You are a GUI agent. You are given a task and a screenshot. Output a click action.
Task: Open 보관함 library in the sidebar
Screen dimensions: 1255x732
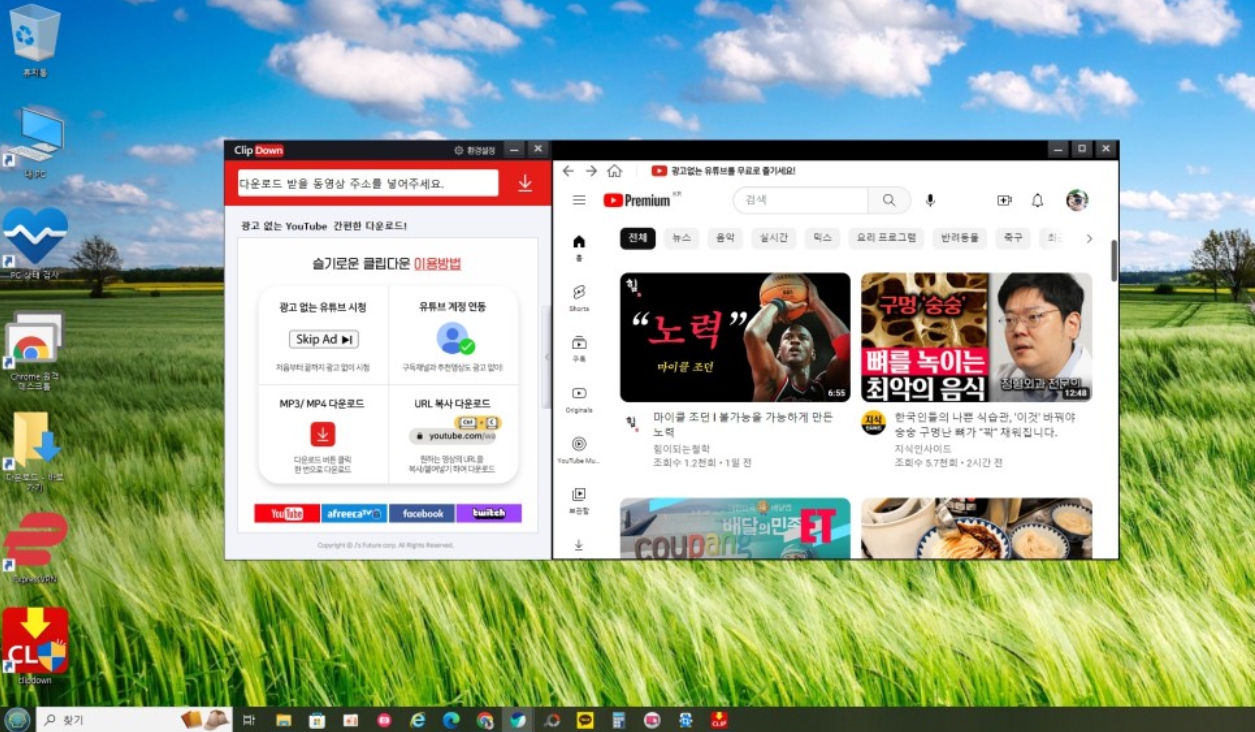(x=579, y=500)
